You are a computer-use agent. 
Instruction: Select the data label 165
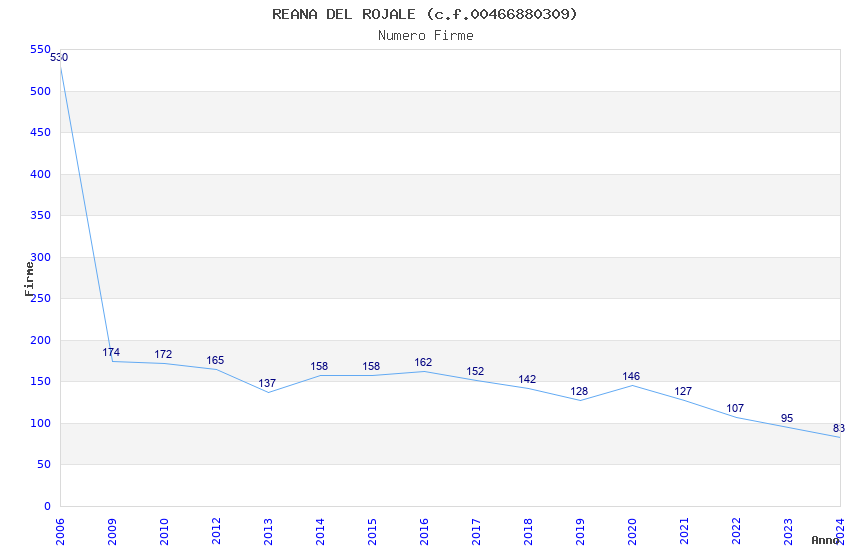pyautogui.click(x=215, y=360)
